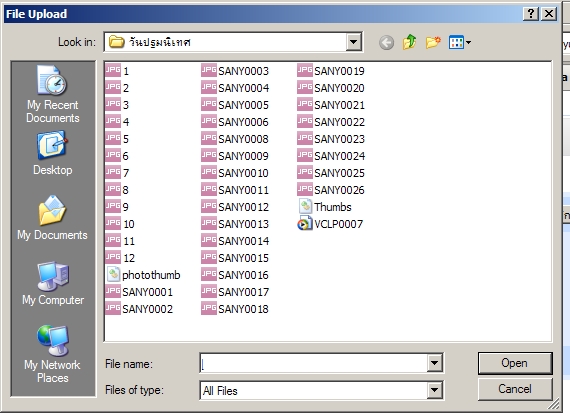Select file SANY0017

(235, 292)
